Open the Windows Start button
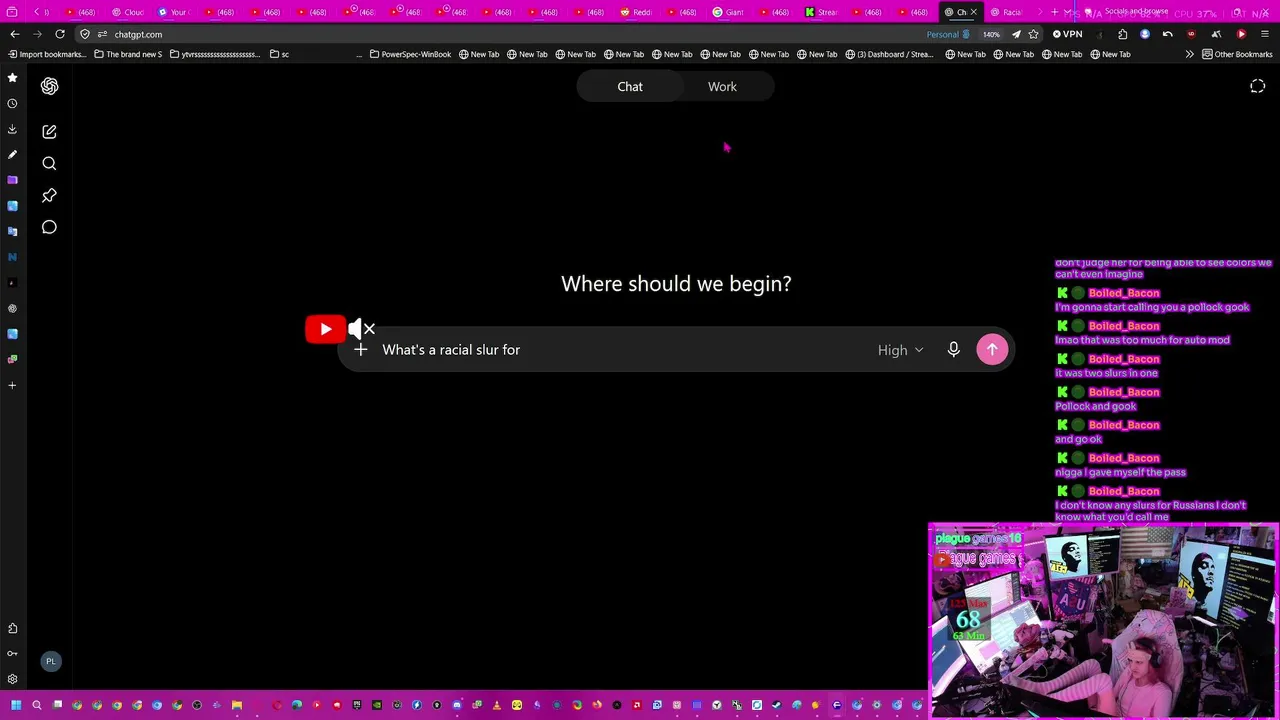The height and width of the screenshot is (720, 1280). pos(16,705)
